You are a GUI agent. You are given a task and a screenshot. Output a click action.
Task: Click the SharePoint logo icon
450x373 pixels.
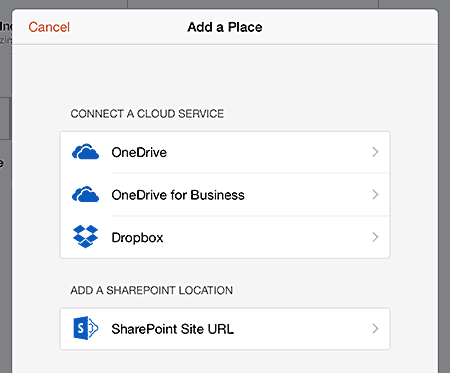[x=86, y=328]
